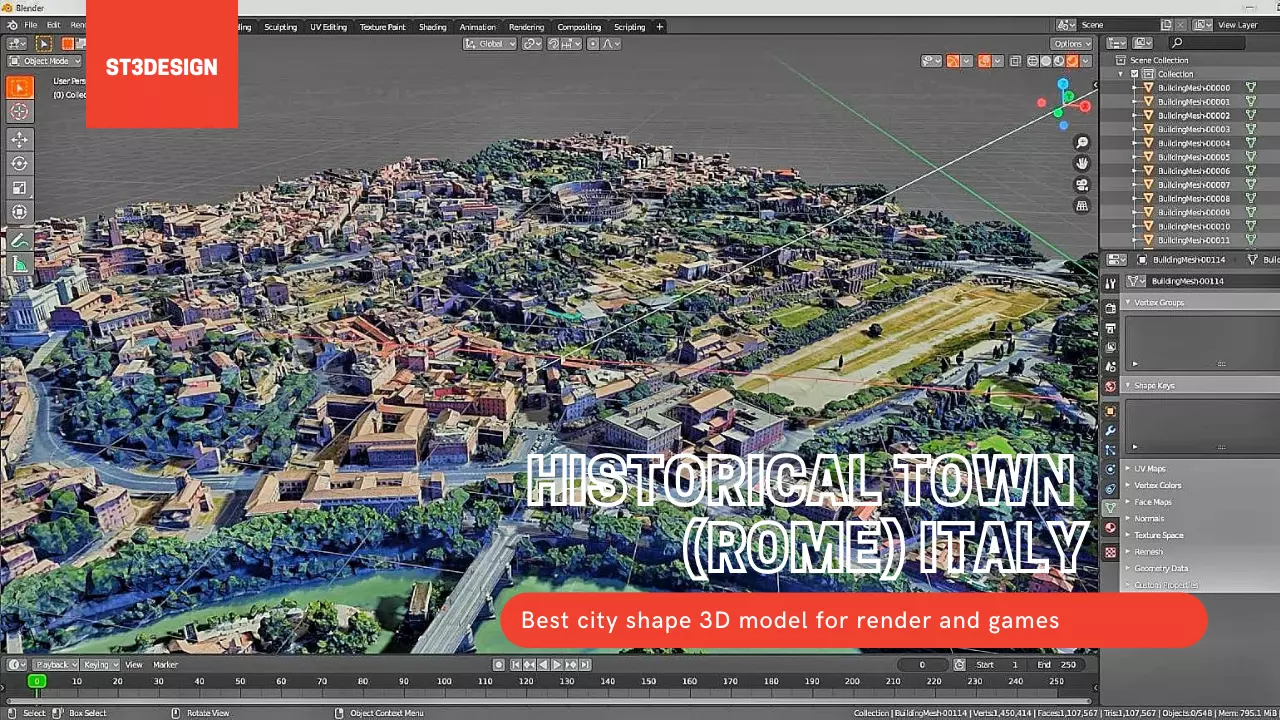
Task: Activate the Transform tool
Action: point(19,211)
